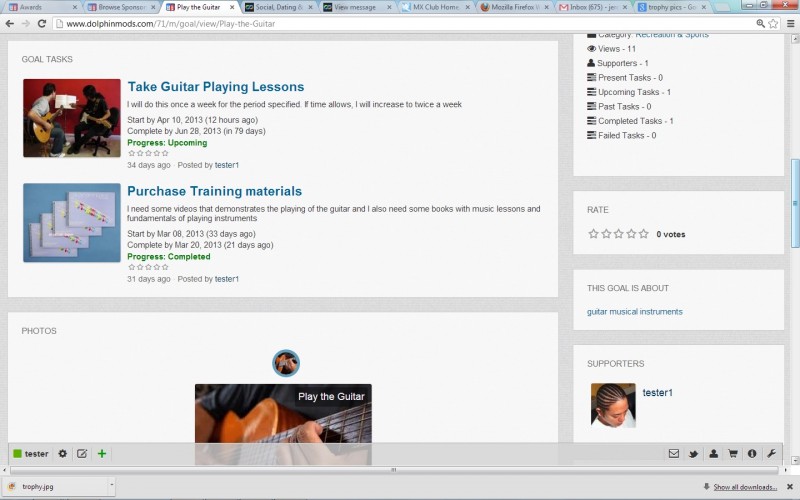800x500 pixels.
Task: Rate Purchase Training materials using its stars
Action: (x=148, y=267)
